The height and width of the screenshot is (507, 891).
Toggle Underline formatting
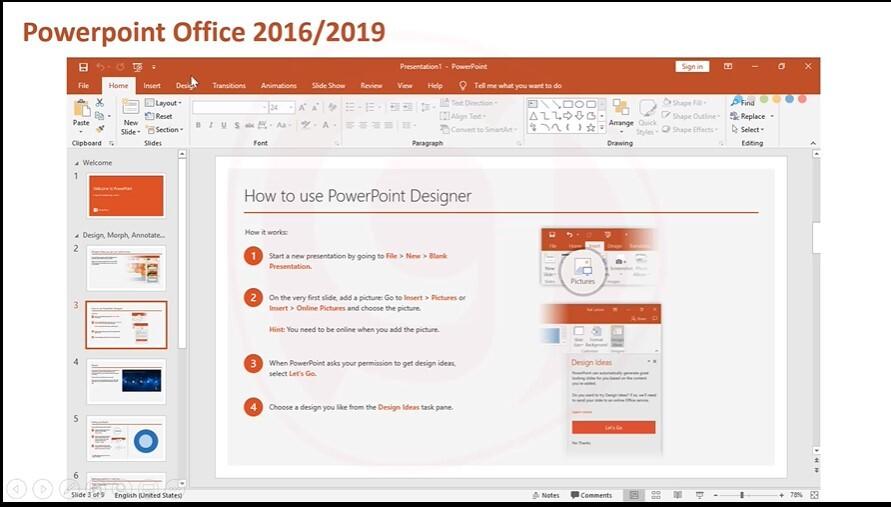[x=224, y=125]
